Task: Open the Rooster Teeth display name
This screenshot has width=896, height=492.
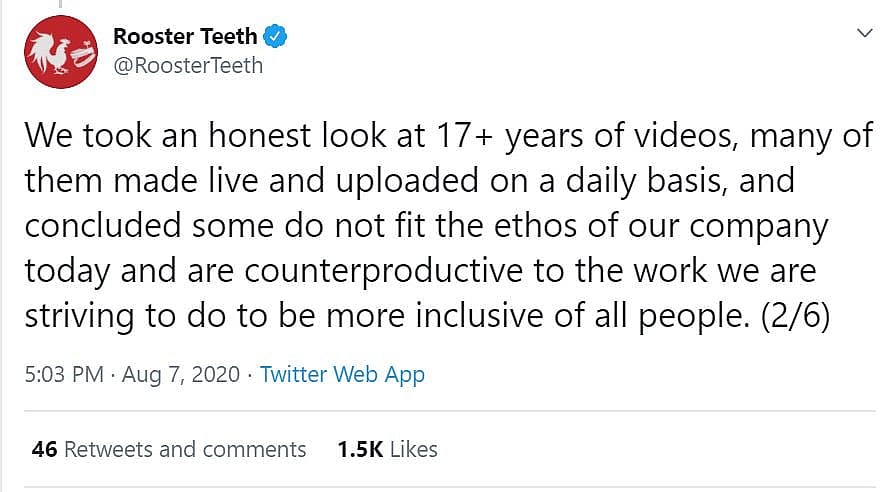Action: (185, 38)
